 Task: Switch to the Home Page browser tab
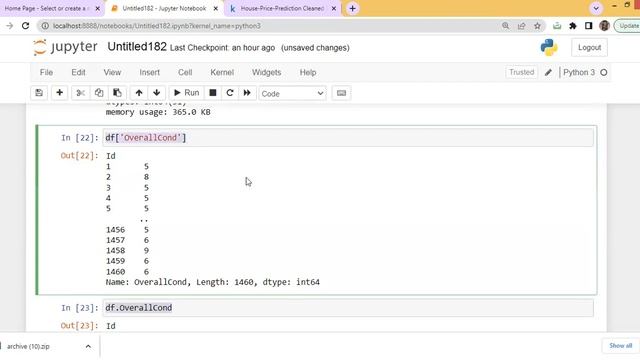tap(47, 8)
